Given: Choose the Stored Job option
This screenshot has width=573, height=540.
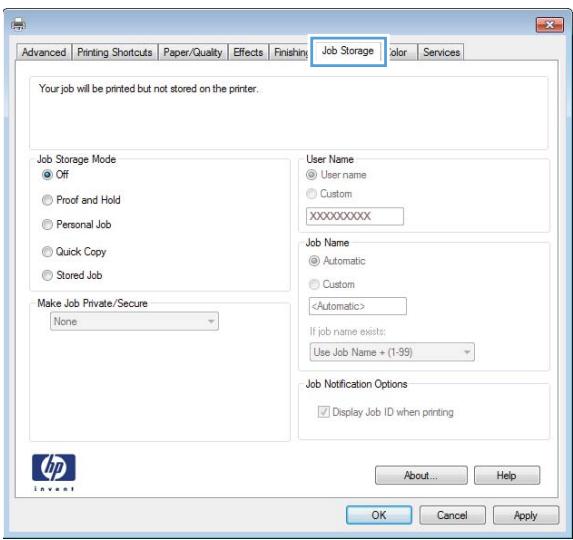Looking at the screenshot, I should click(x=72, y=275).
